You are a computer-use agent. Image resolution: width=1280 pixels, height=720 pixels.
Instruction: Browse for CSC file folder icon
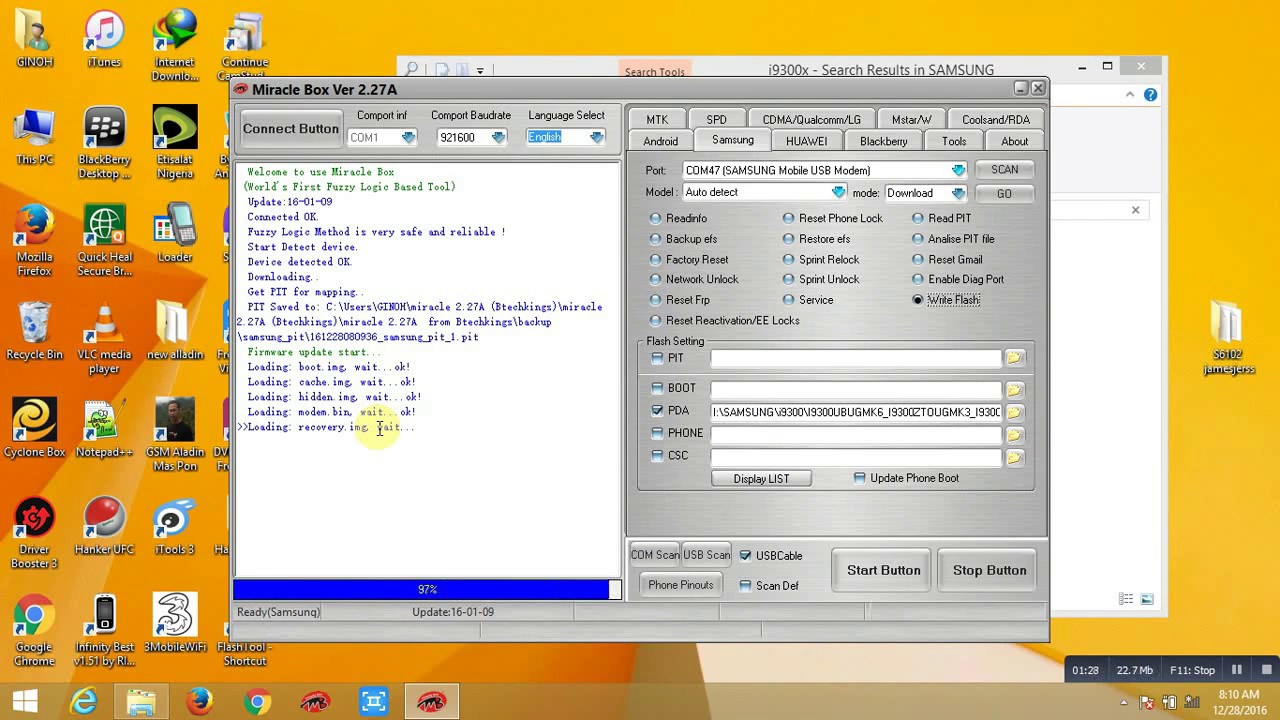point(1014,457)
